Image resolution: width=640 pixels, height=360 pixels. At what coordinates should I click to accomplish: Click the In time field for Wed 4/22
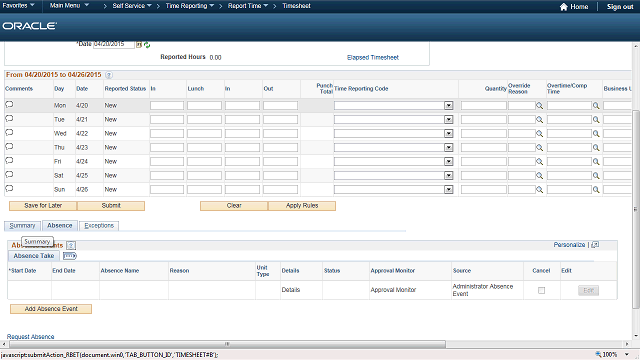(x=167, y=133)
